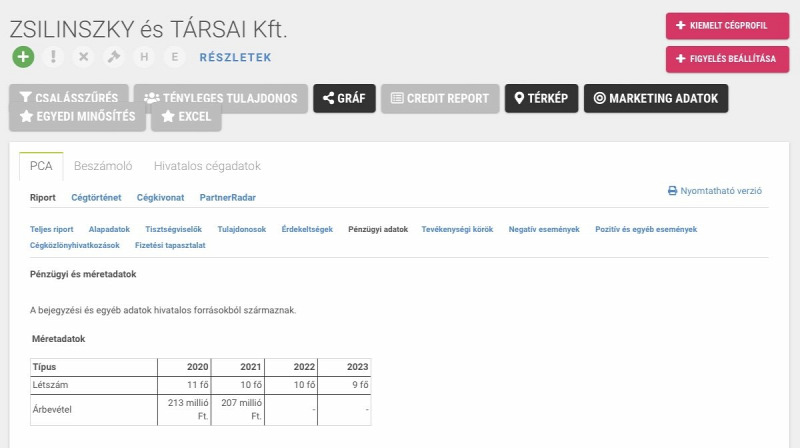The height and width of the screenshot is (448, 800).
Task: Open Cégközlönyhivatkozások link
Action: (x=74, y=245)
